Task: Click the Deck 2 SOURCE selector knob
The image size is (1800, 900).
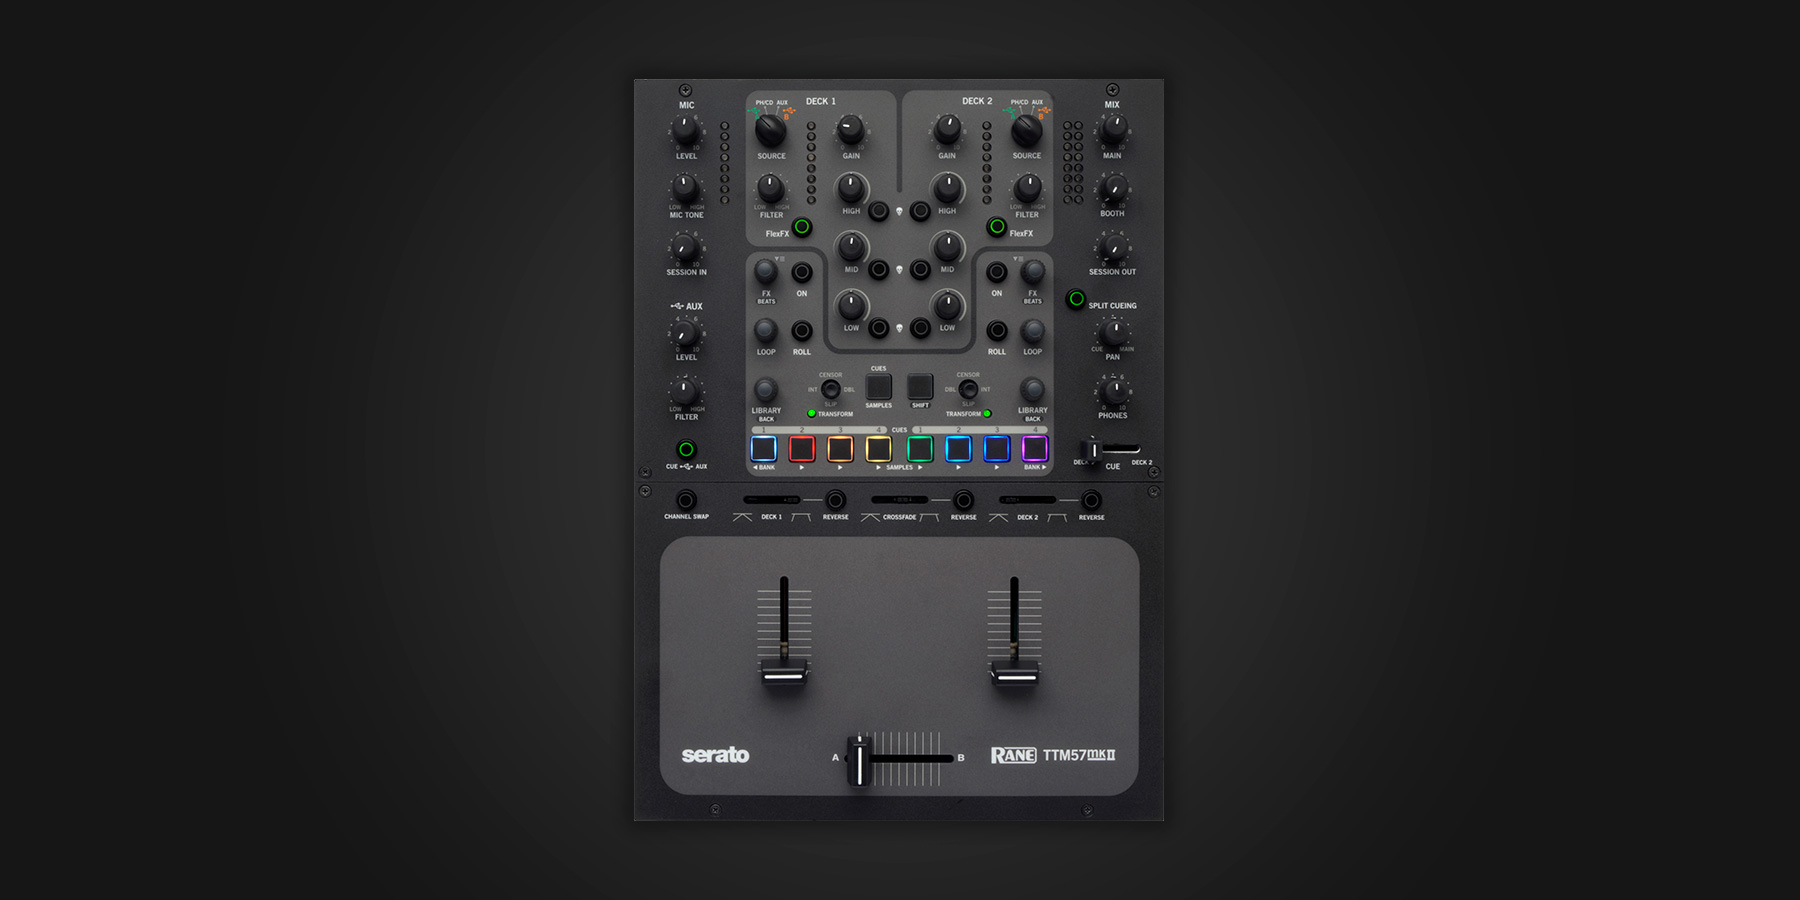Action: click(1027, 131)
